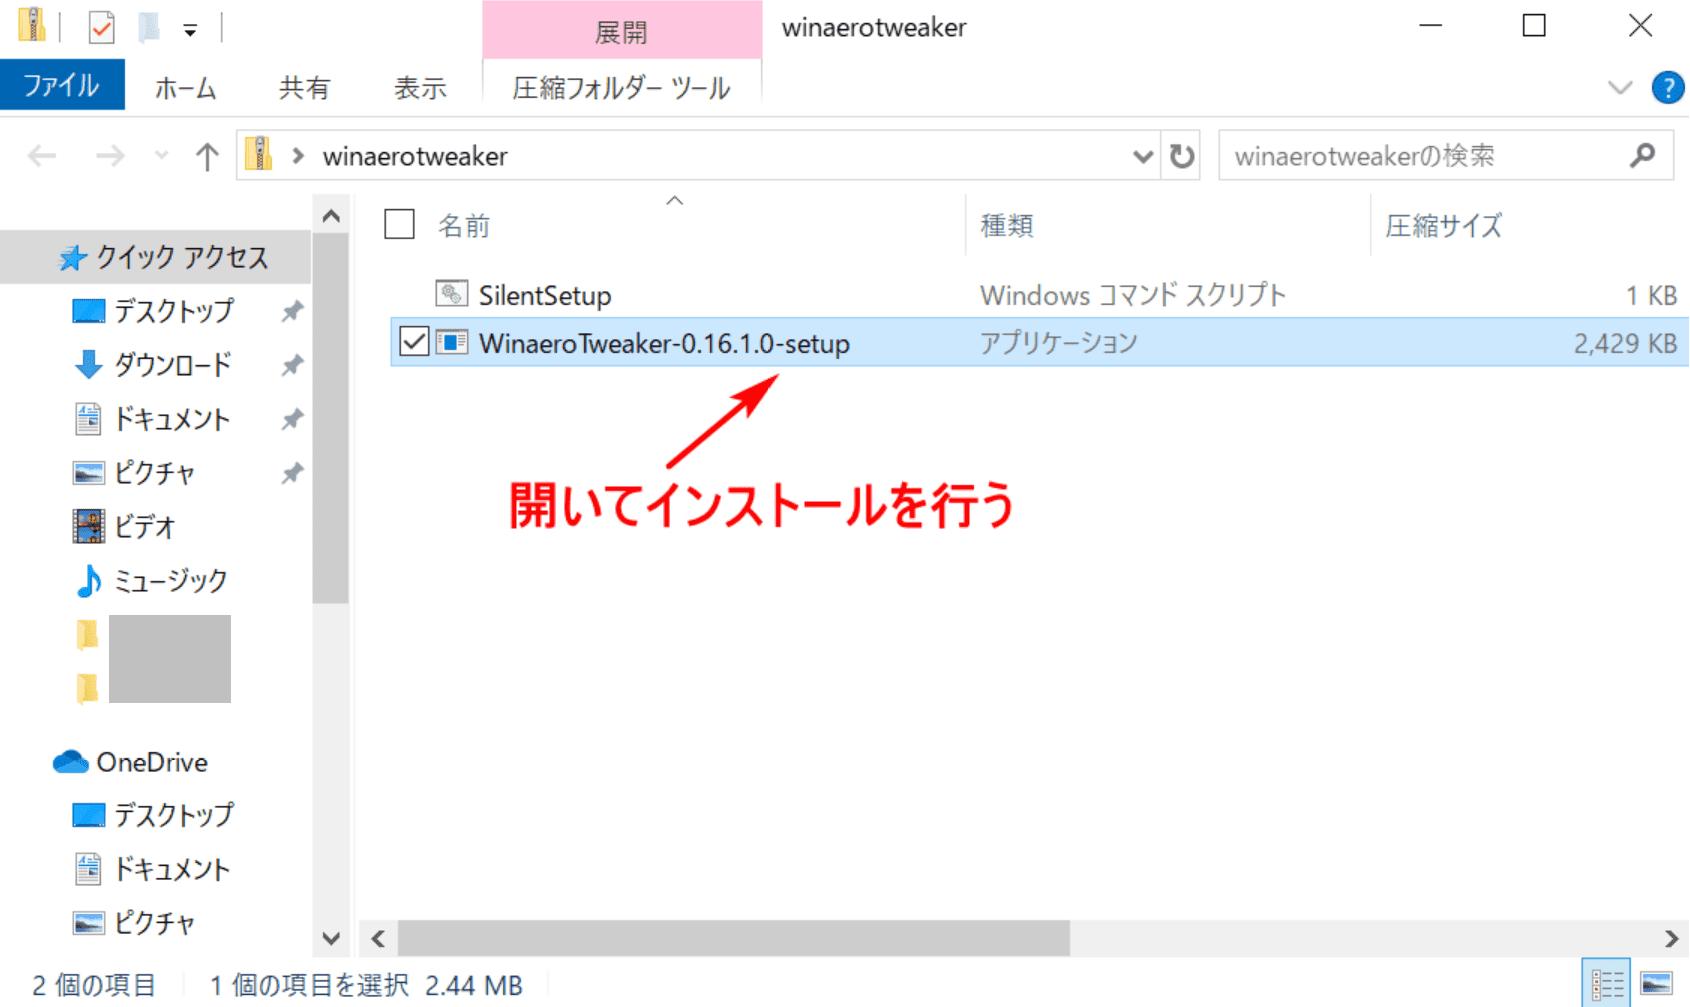1690x1007 pixels.
Task: Unpin ドキュメント using its pin icon
Action: point(291,420)
